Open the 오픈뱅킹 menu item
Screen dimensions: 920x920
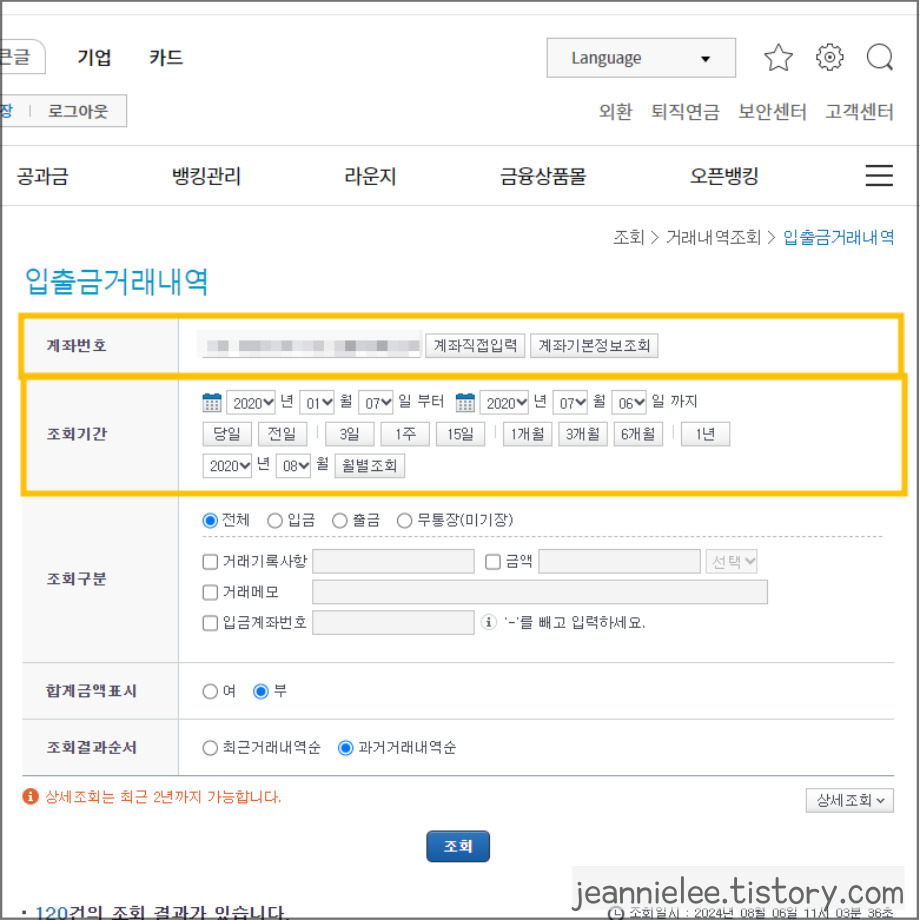click(724, 175)
